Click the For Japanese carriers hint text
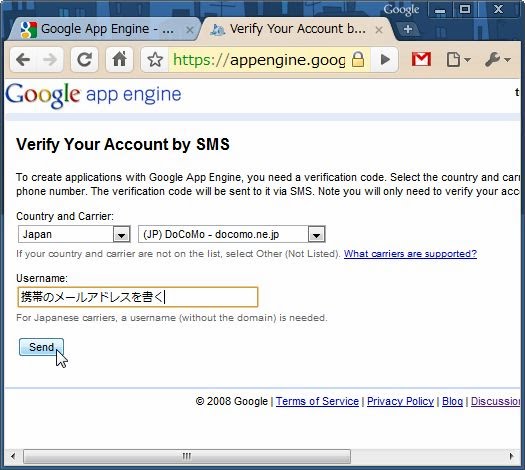The width and height of the screenshot is (525, 470). coord(172,318)
